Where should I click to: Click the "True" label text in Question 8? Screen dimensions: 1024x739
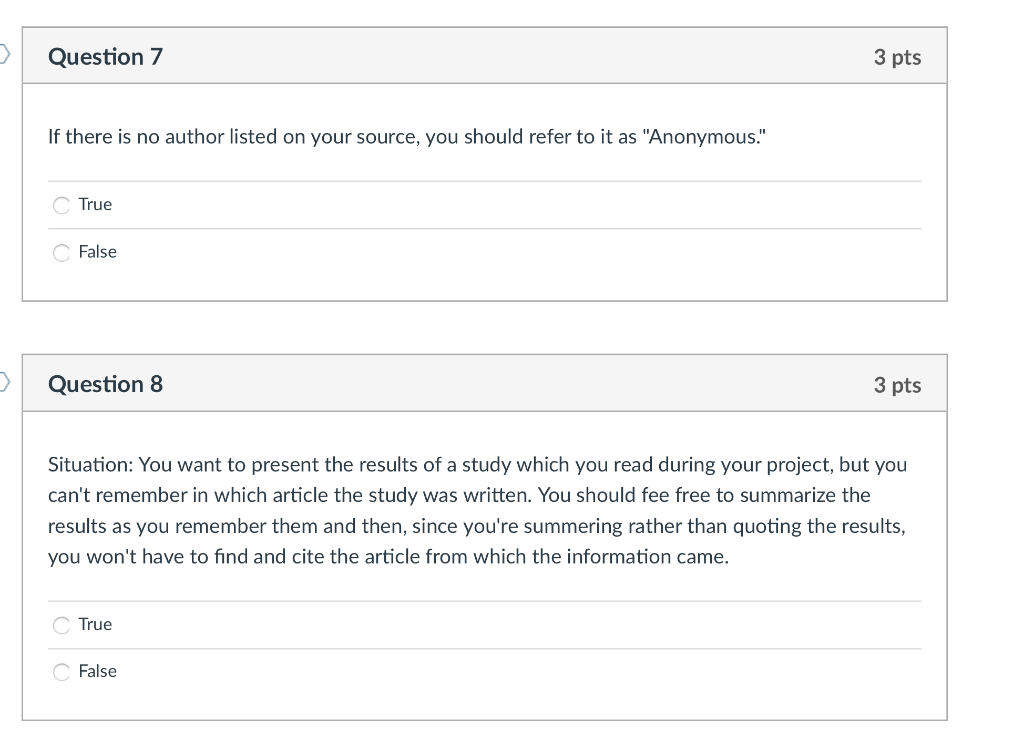coord(96,624)
